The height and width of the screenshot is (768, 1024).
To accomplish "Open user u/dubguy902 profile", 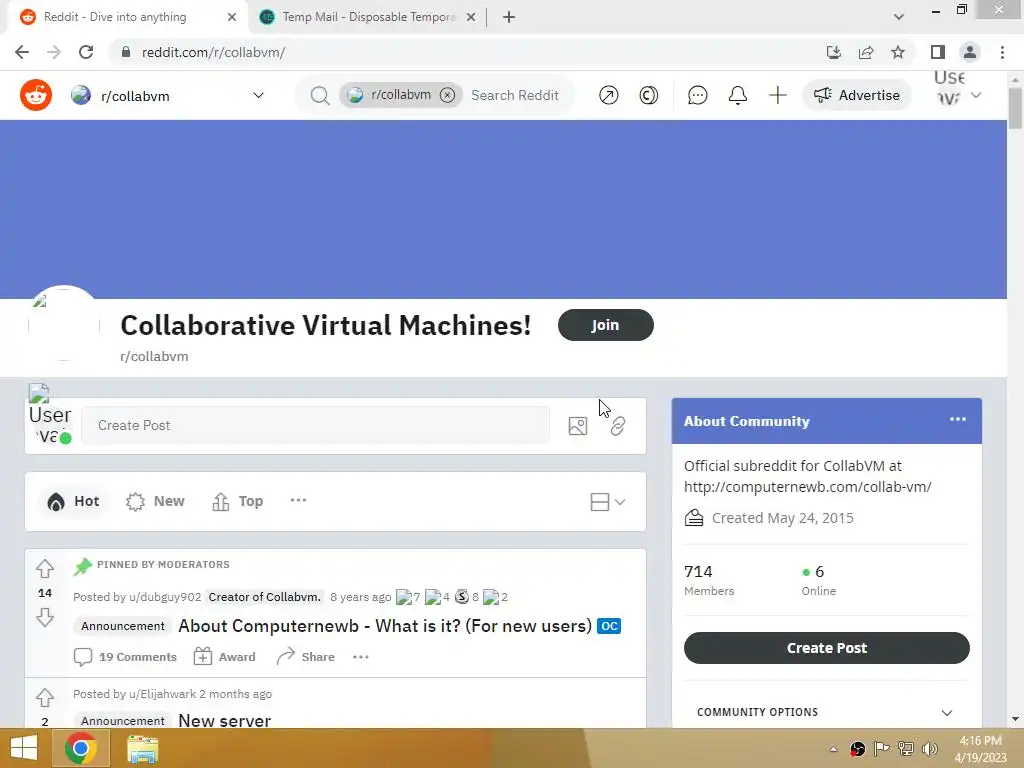I will tap(165, 597).
